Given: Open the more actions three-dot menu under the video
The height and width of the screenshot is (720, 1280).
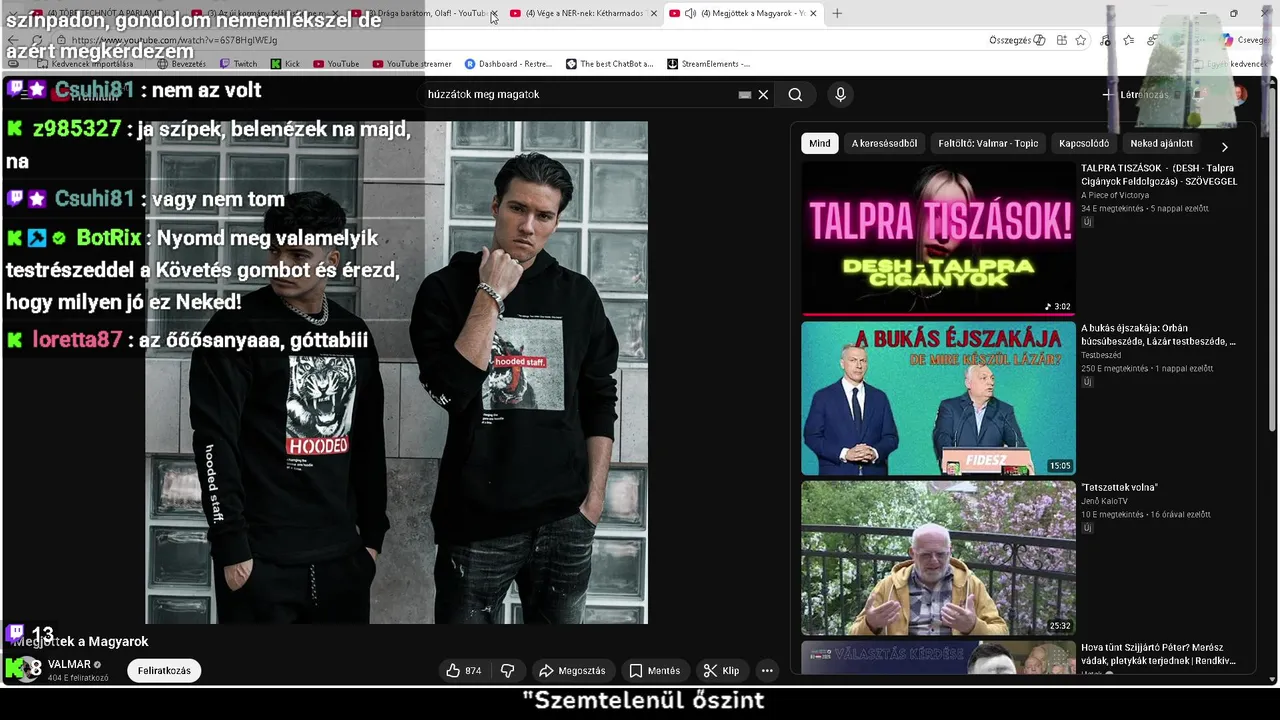Looking at the screenshot, I should click(x=767, y=670).
